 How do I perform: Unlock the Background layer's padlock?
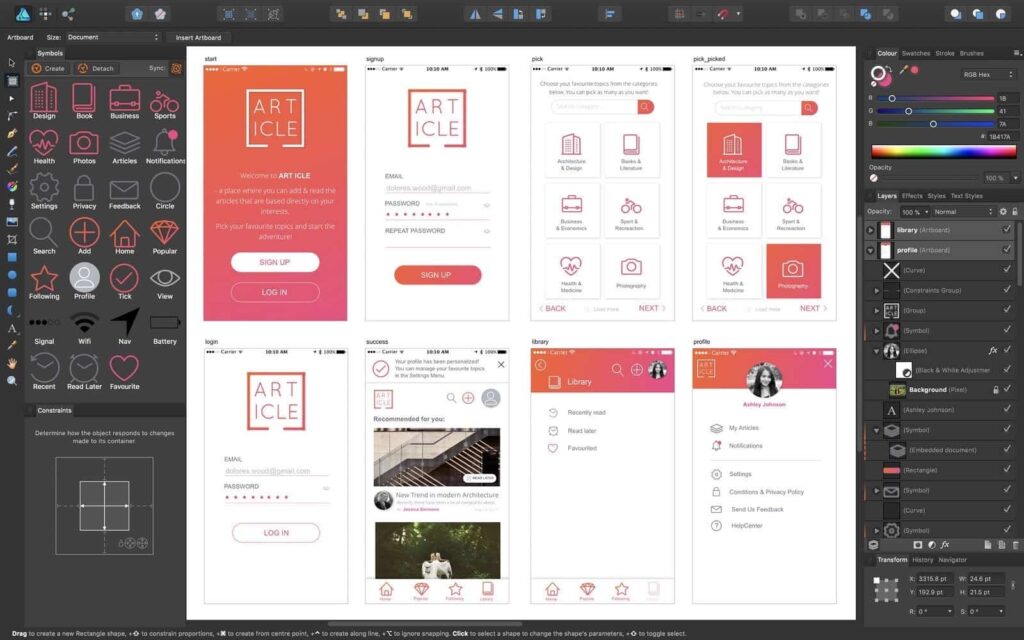[x=995, y=390]
